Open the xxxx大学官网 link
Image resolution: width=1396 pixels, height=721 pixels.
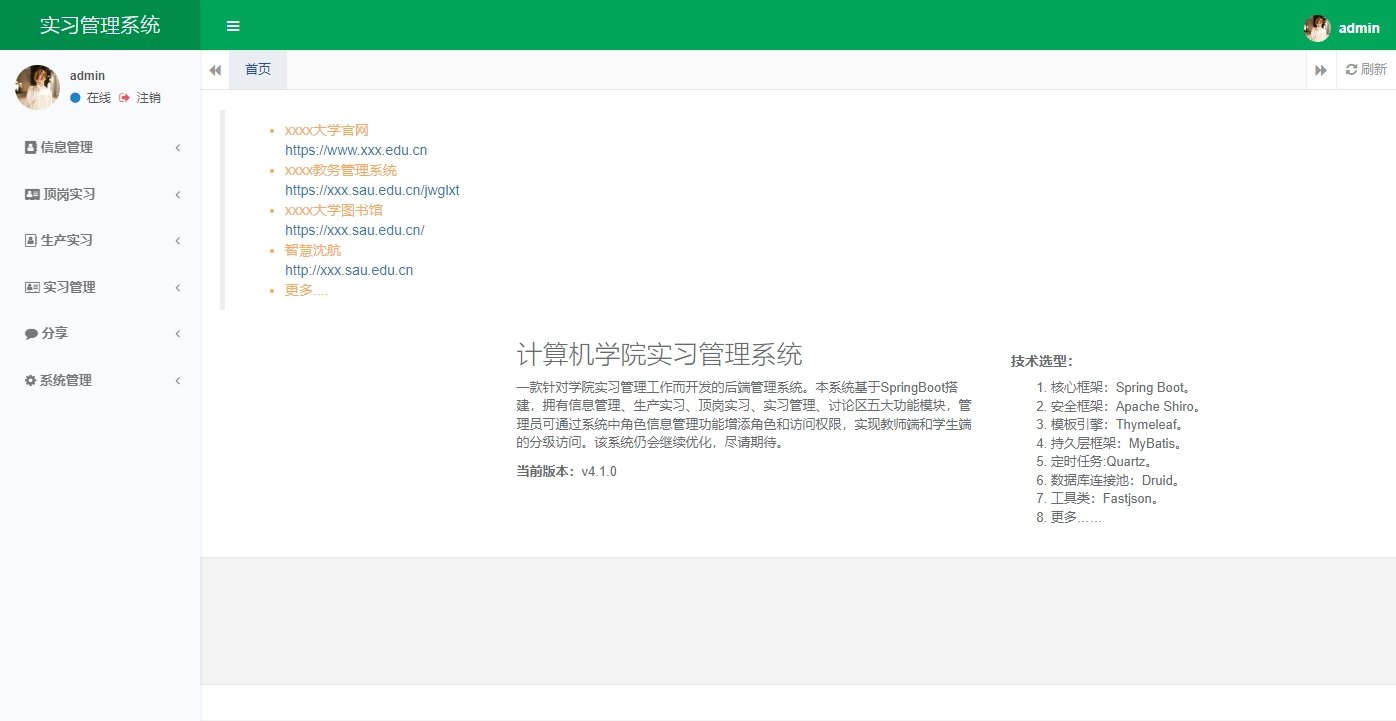tap(327, 130)
